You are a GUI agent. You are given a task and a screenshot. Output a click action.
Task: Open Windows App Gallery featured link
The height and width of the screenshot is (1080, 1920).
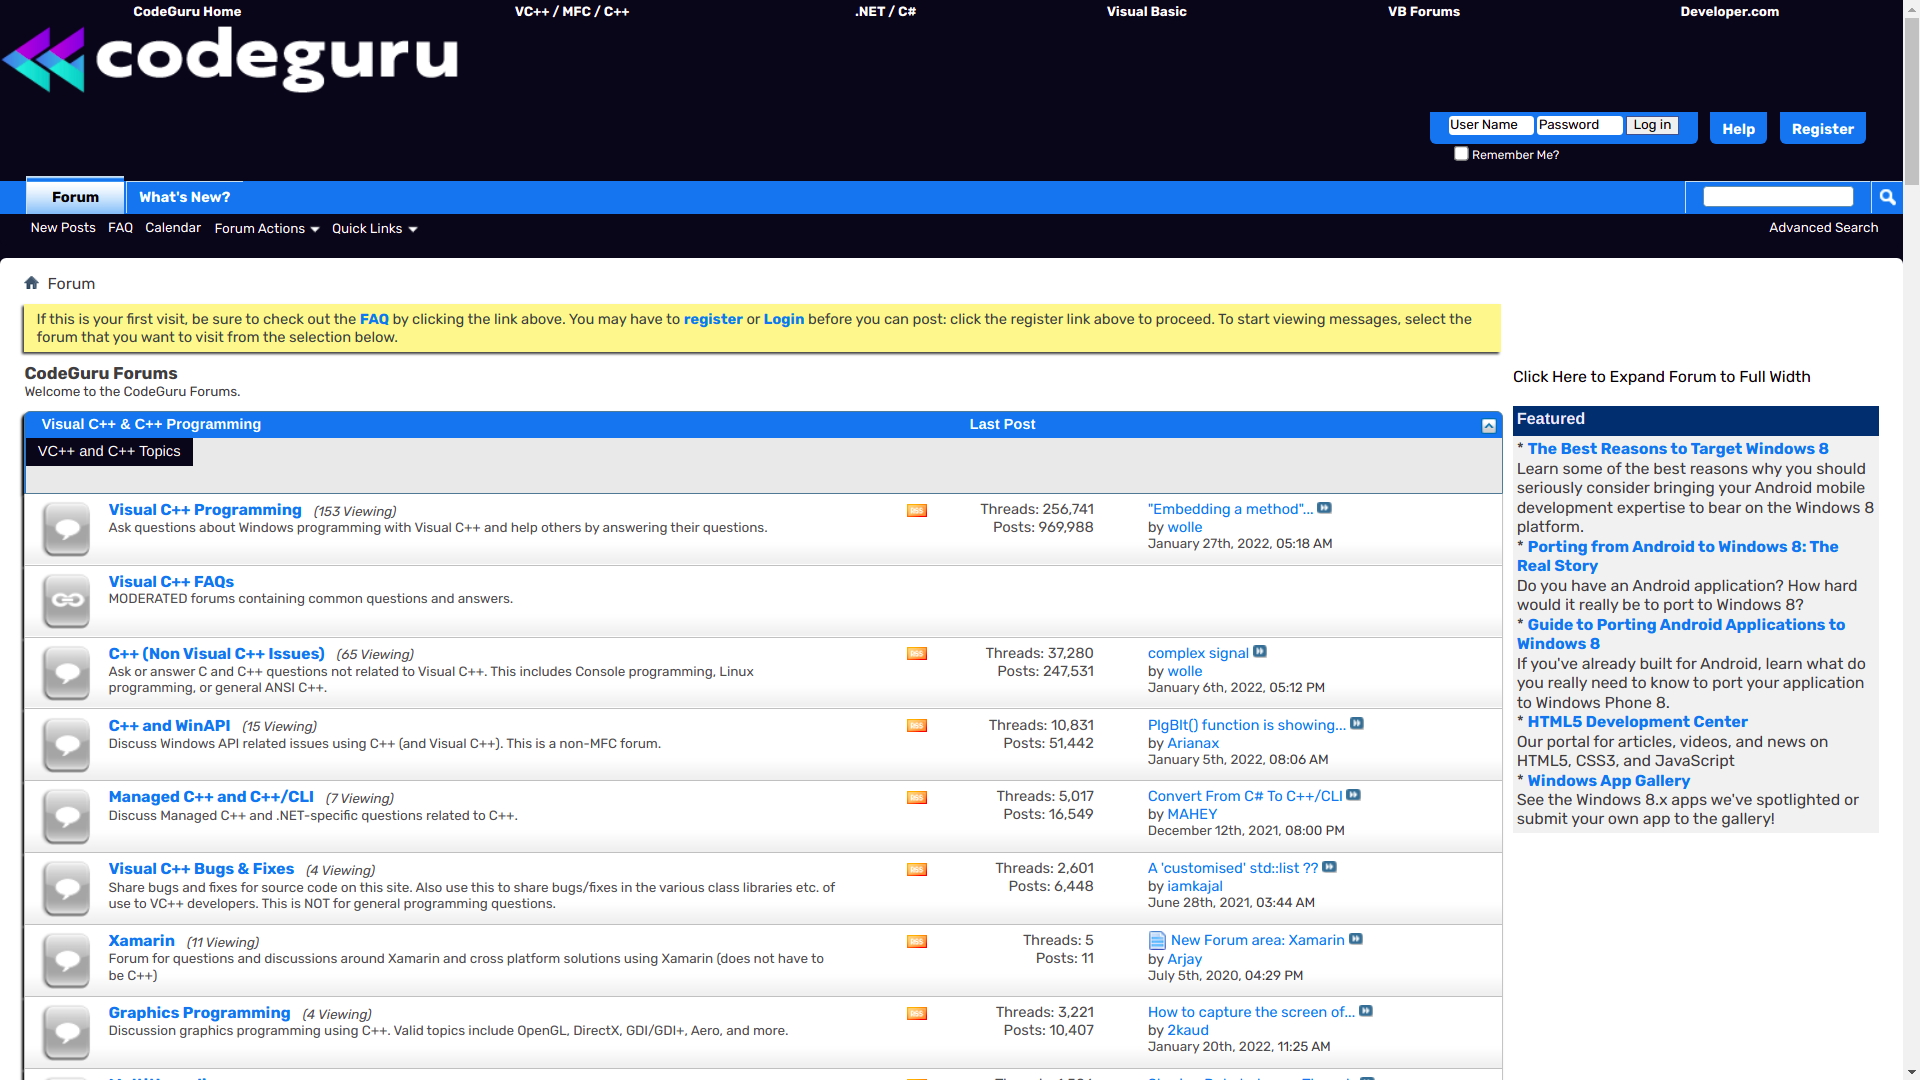tap(1608, 781)
